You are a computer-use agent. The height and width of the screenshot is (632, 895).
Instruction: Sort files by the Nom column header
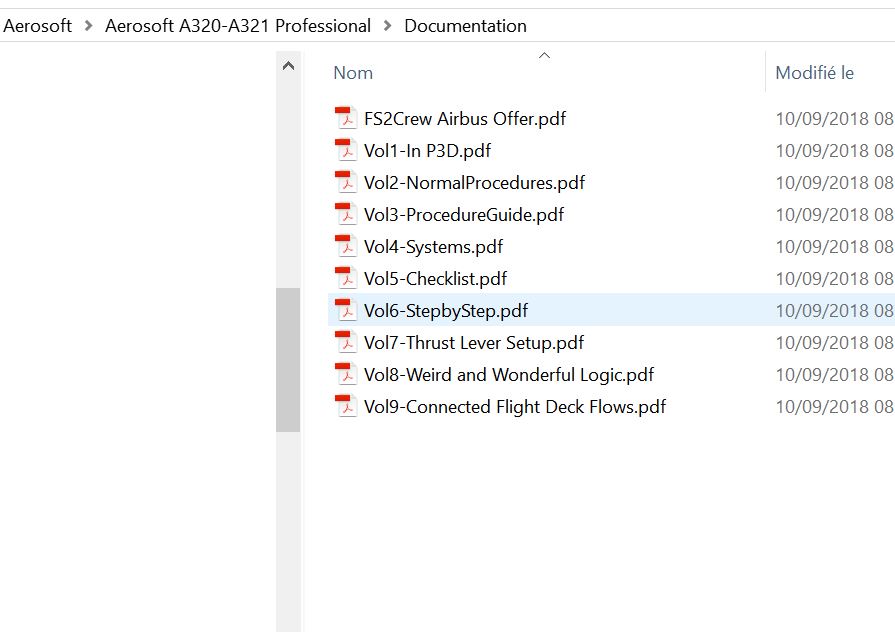point(353,73)
